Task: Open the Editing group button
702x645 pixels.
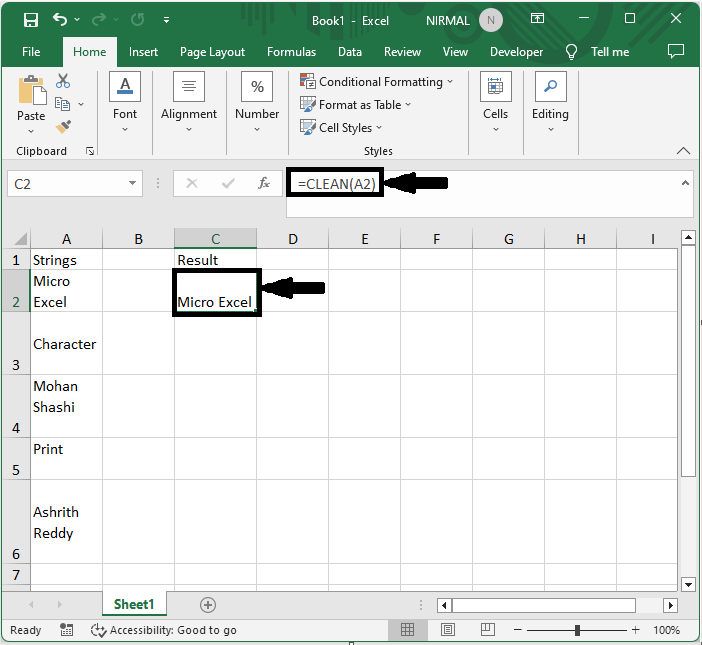Action: pos(550,103)
